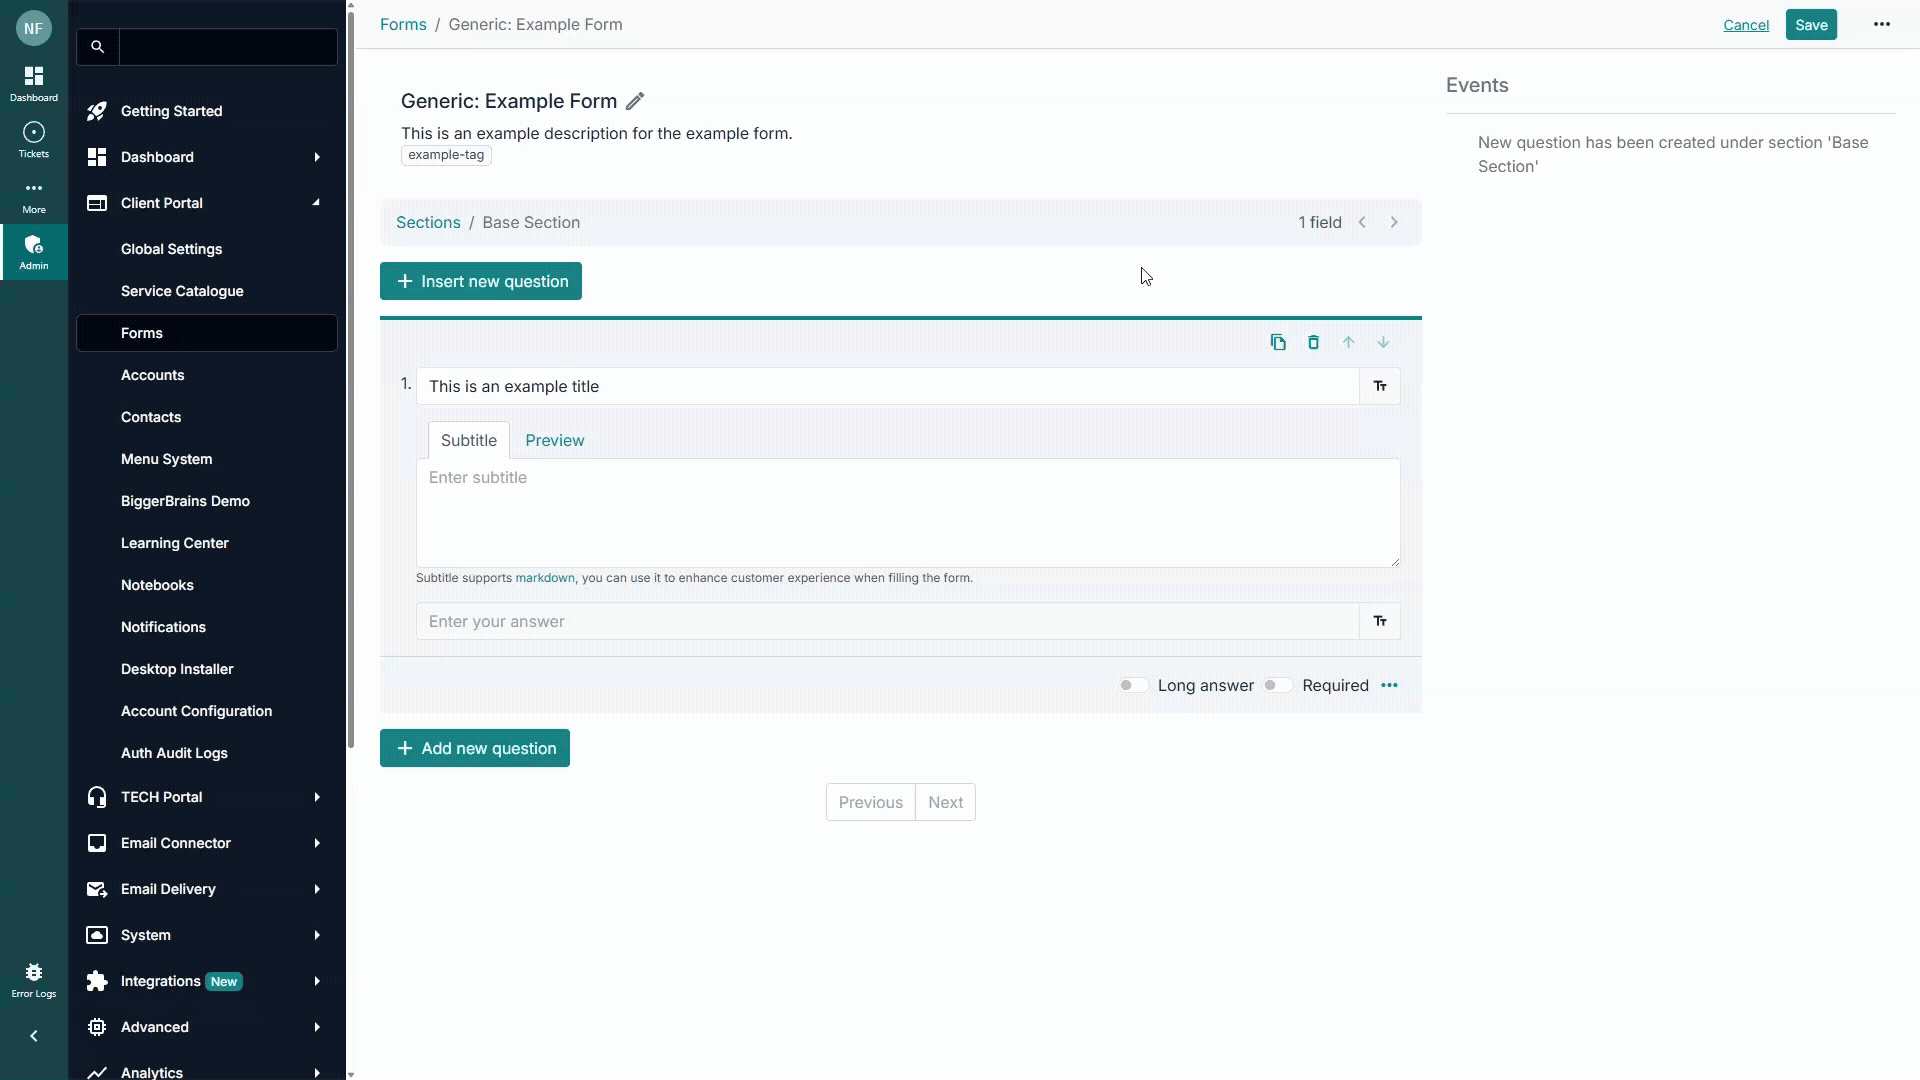Screen dimensions: 1920x1080
Task: Delete the question with trash icon
Action: 1313,342
